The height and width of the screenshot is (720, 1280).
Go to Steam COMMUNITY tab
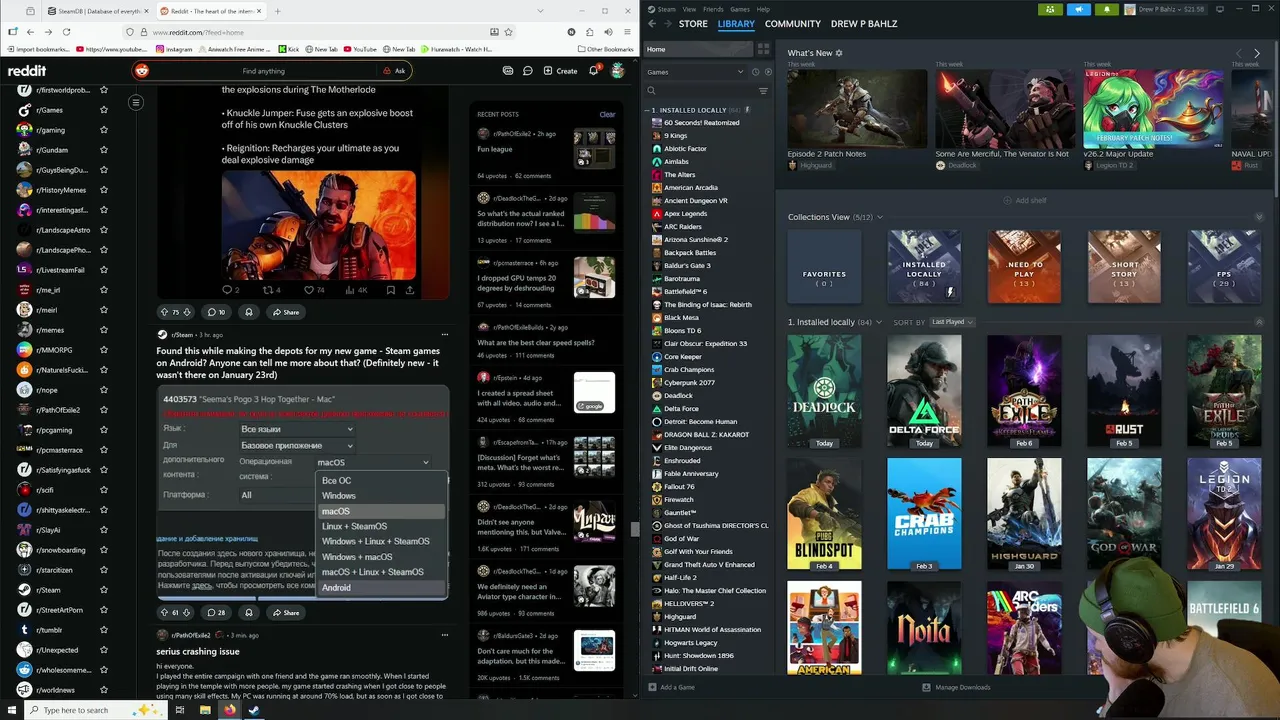(792, 23)
